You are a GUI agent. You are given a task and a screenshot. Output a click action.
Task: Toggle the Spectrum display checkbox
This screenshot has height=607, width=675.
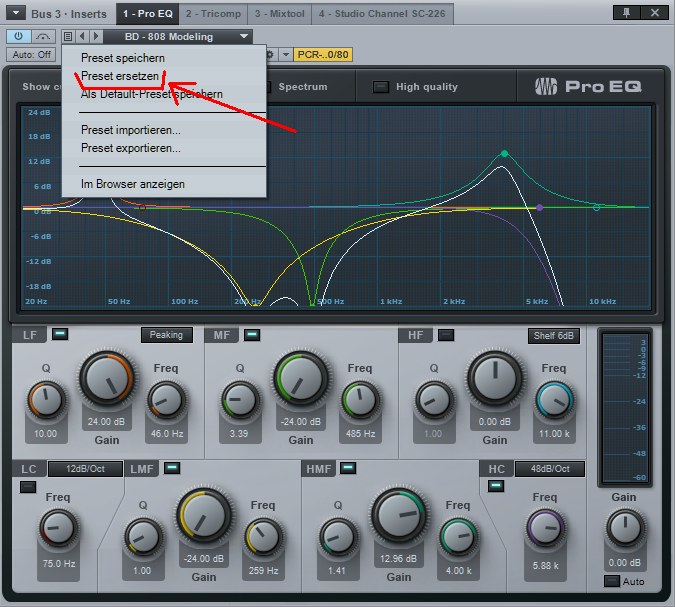point(268,87)
